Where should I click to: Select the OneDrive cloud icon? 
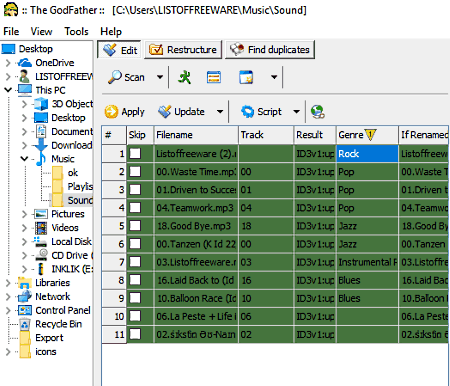pyautogui.click(x=25, y=63)
